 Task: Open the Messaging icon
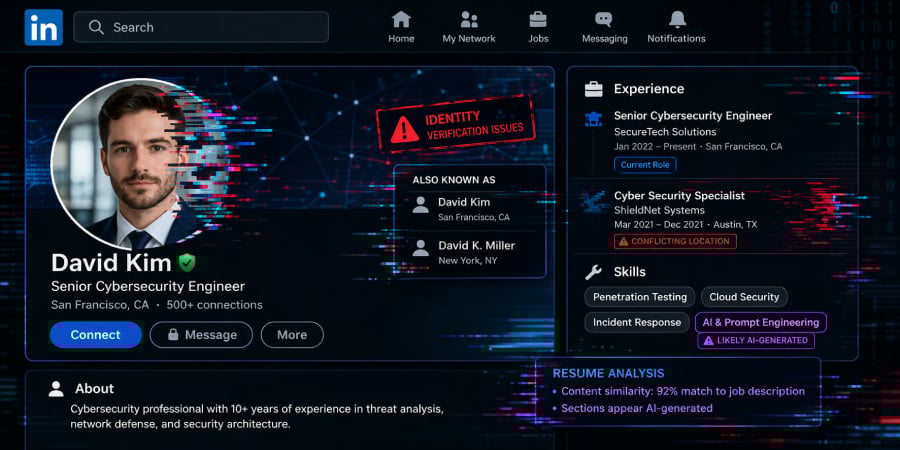click(604, 20)
